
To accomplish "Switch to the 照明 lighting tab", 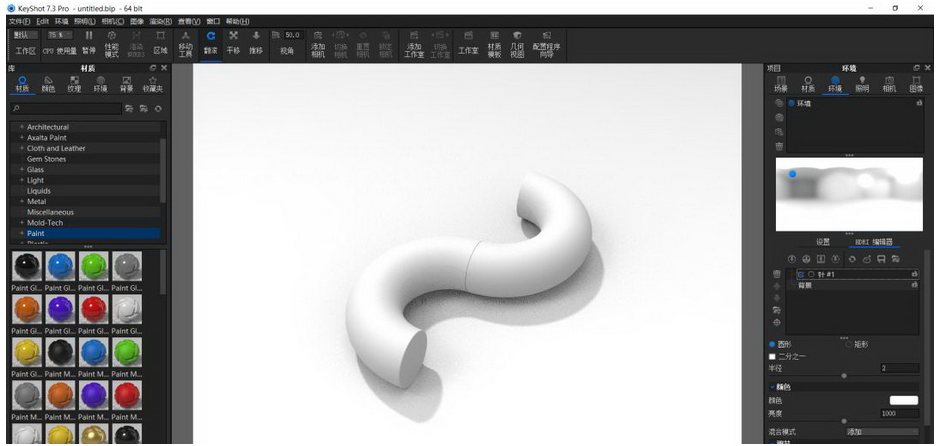I will 862,84.
